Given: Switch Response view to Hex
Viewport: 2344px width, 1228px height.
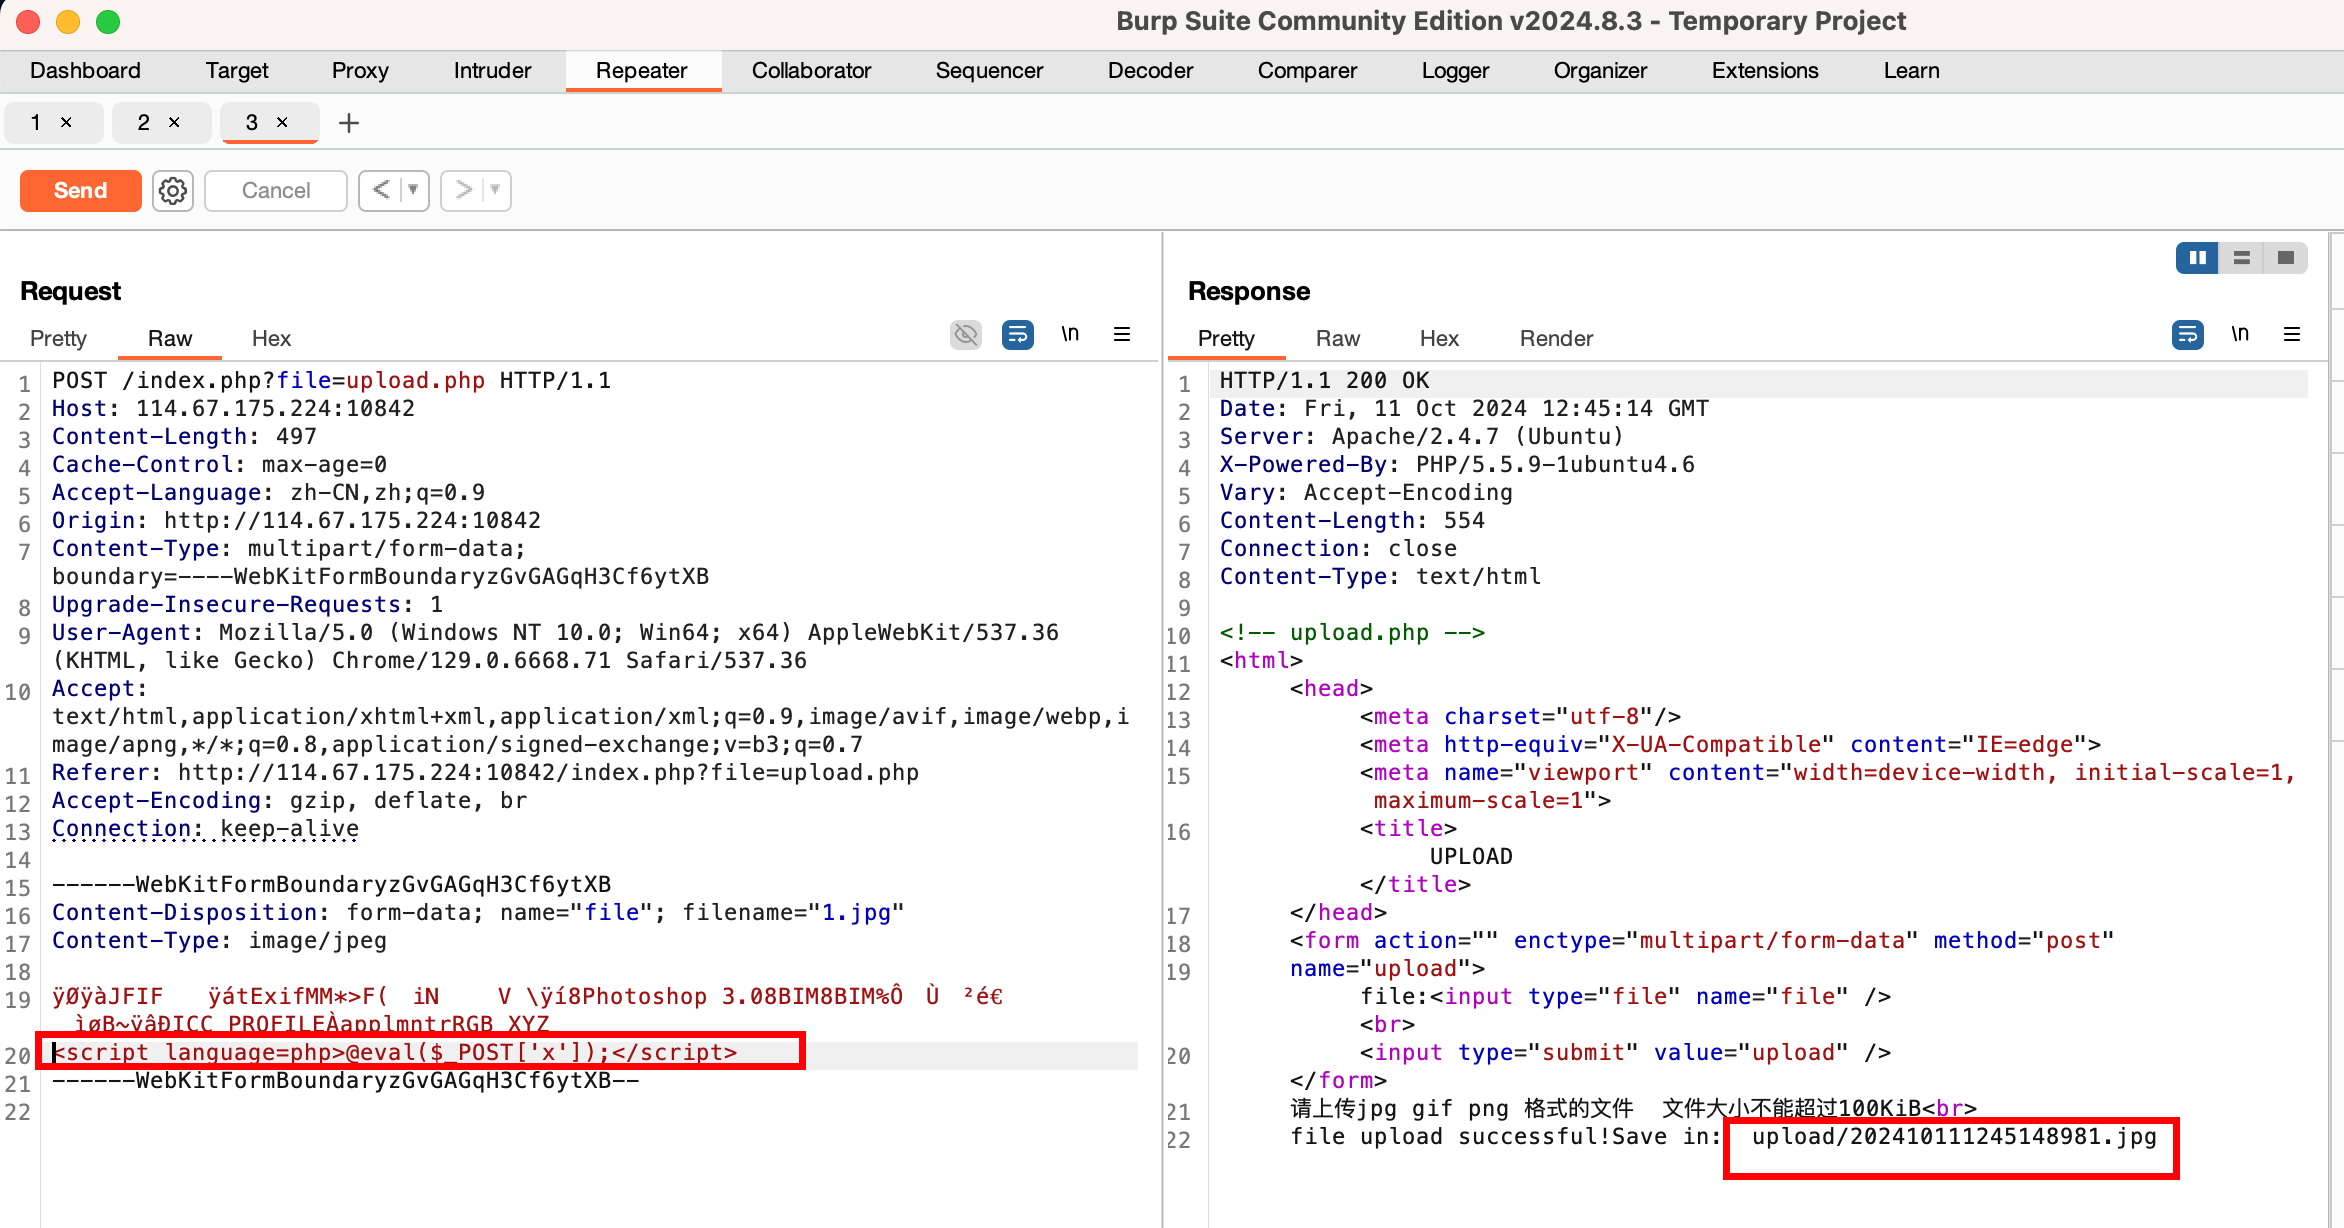Looking at the screenshot, I should 1439,338.
